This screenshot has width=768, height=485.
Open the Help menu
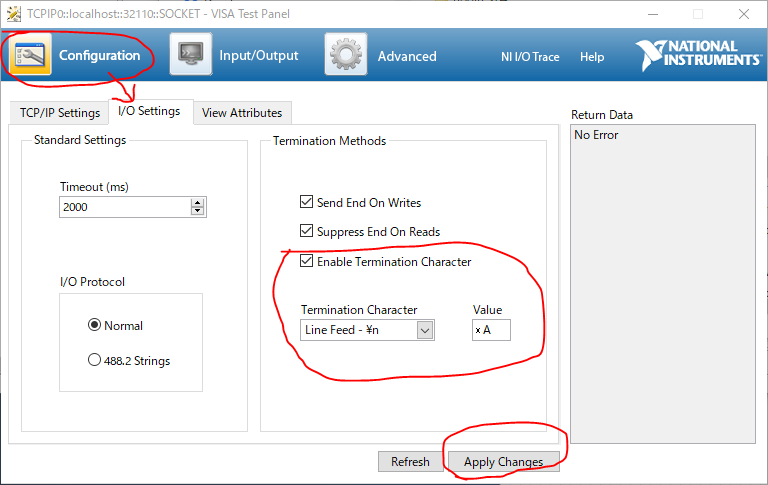pyautogui.click(x=592, y=57)
